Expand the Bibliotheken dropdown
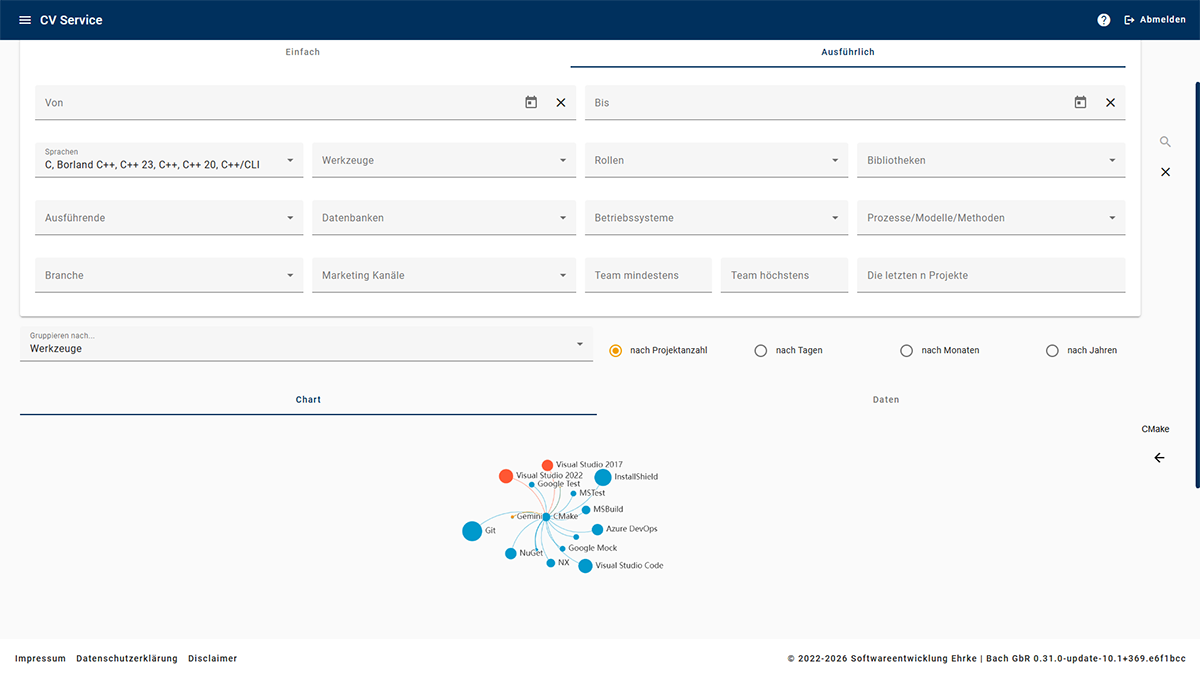 (991, 160)
